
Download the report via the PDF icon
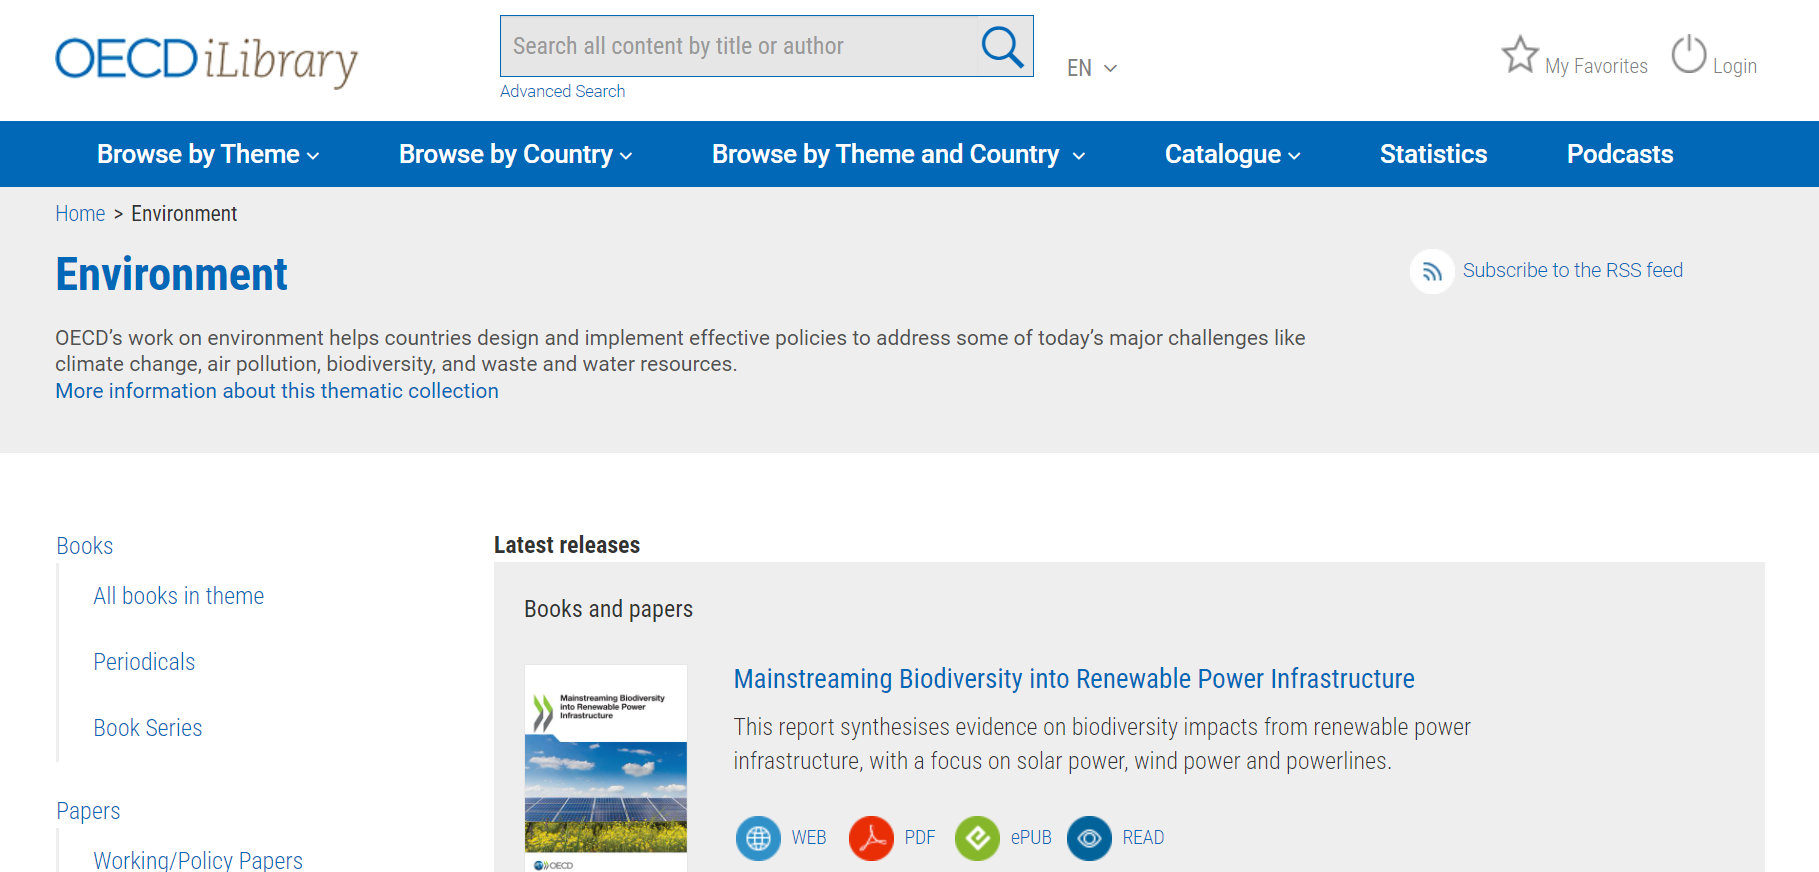click(x=871, y=838)
